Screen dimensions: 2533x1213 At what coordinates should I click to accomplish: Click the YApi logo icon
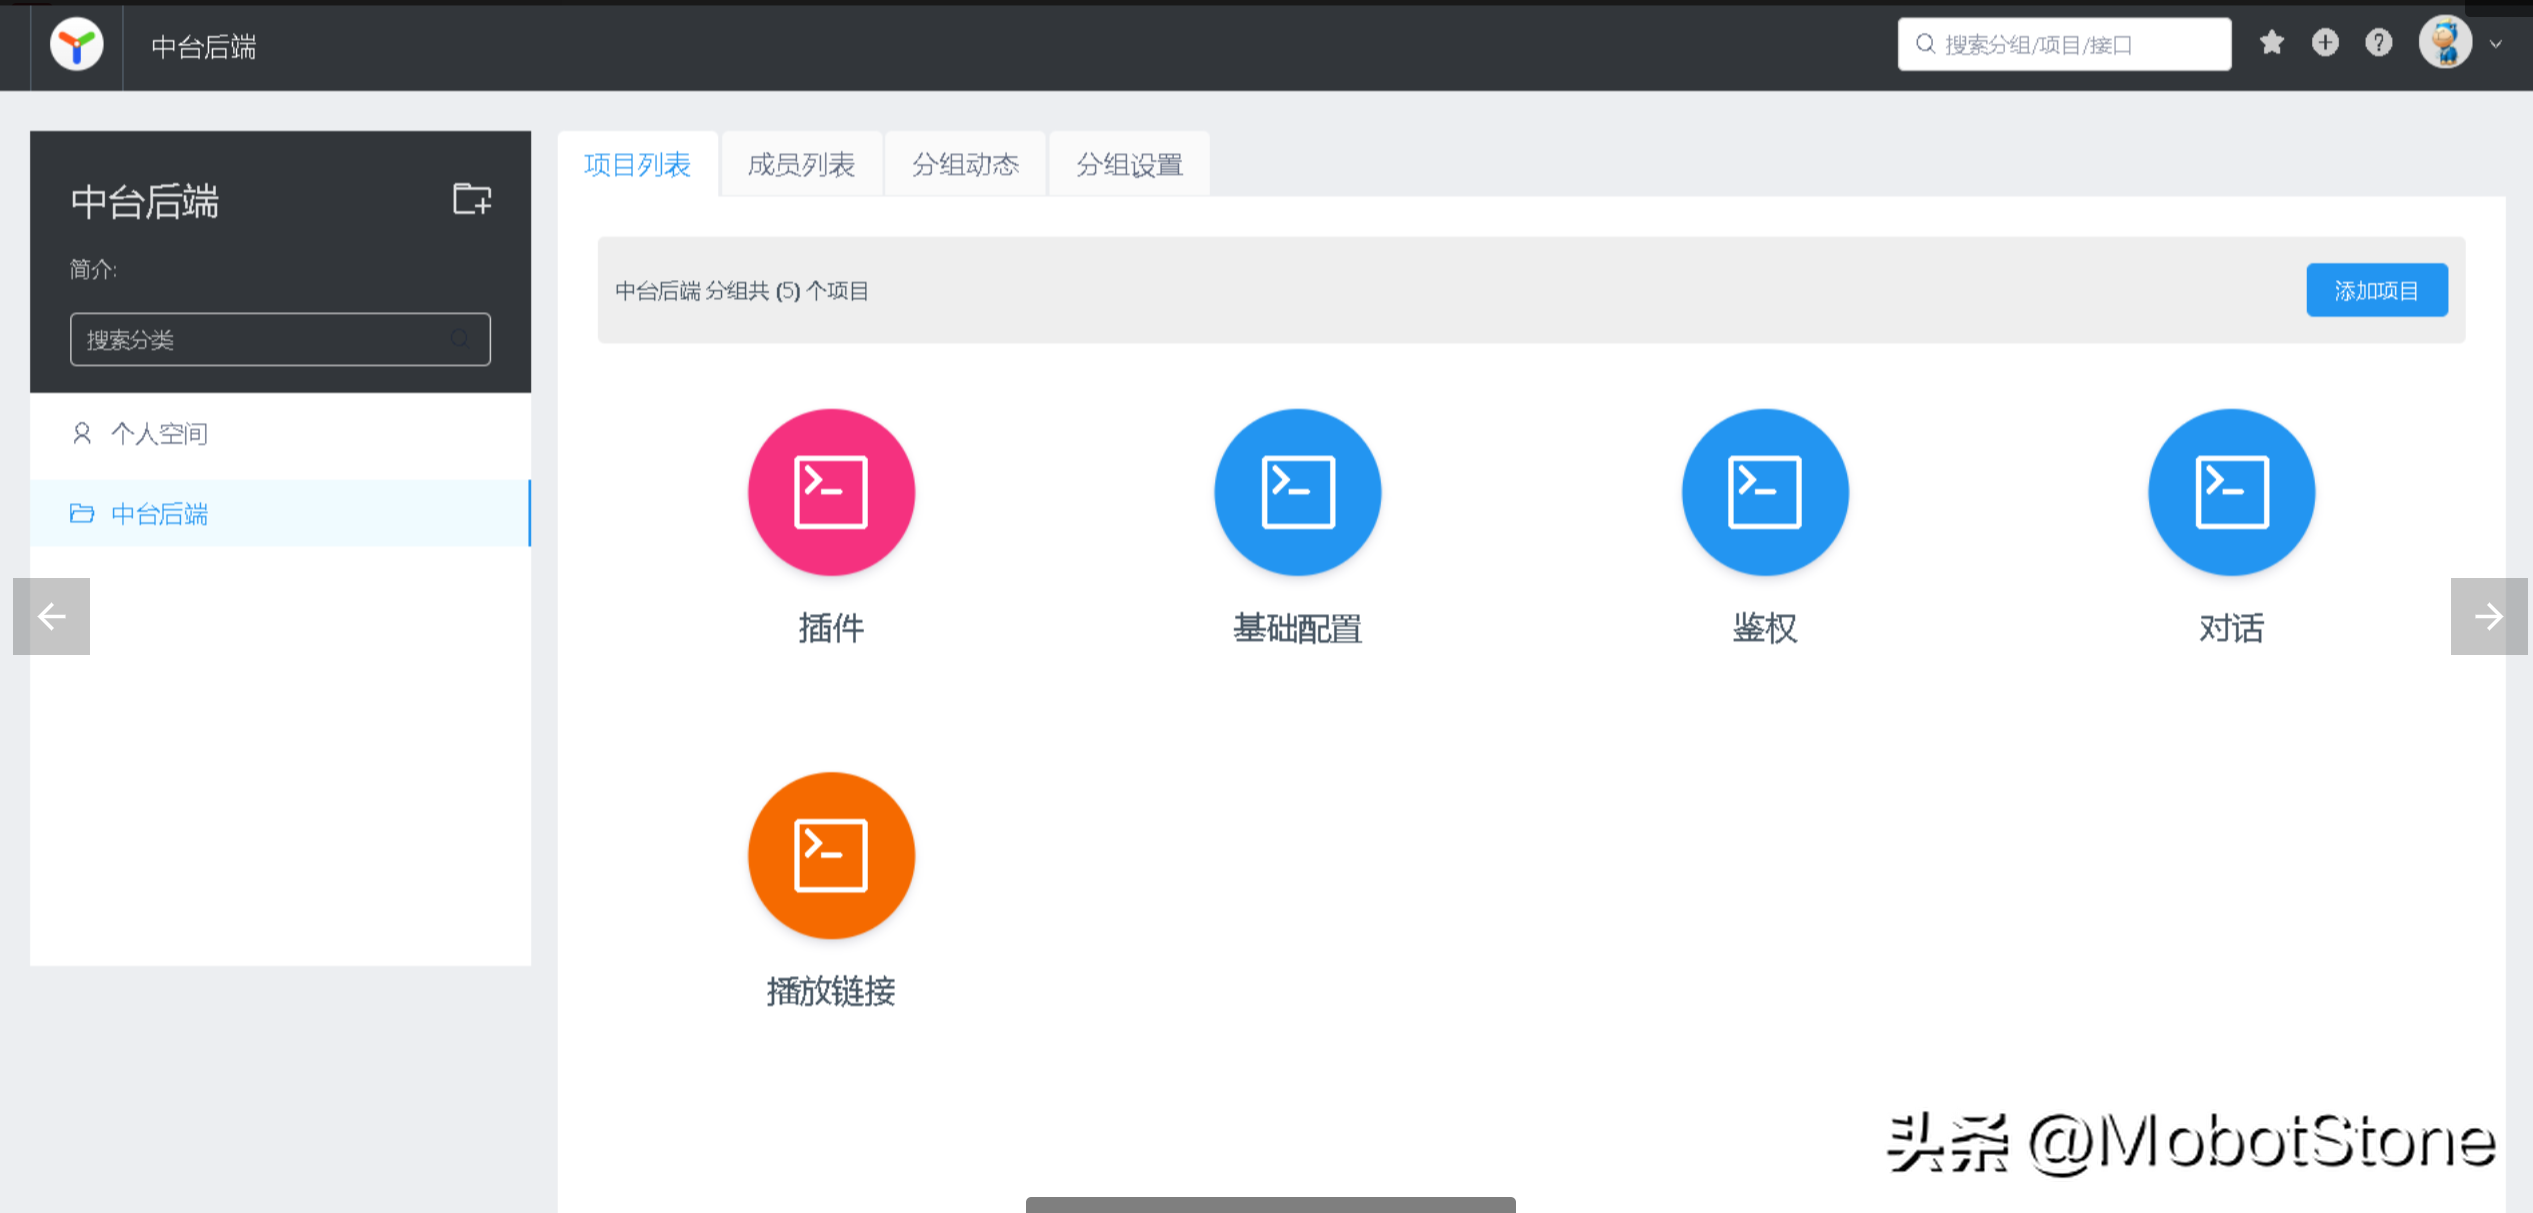77,44
